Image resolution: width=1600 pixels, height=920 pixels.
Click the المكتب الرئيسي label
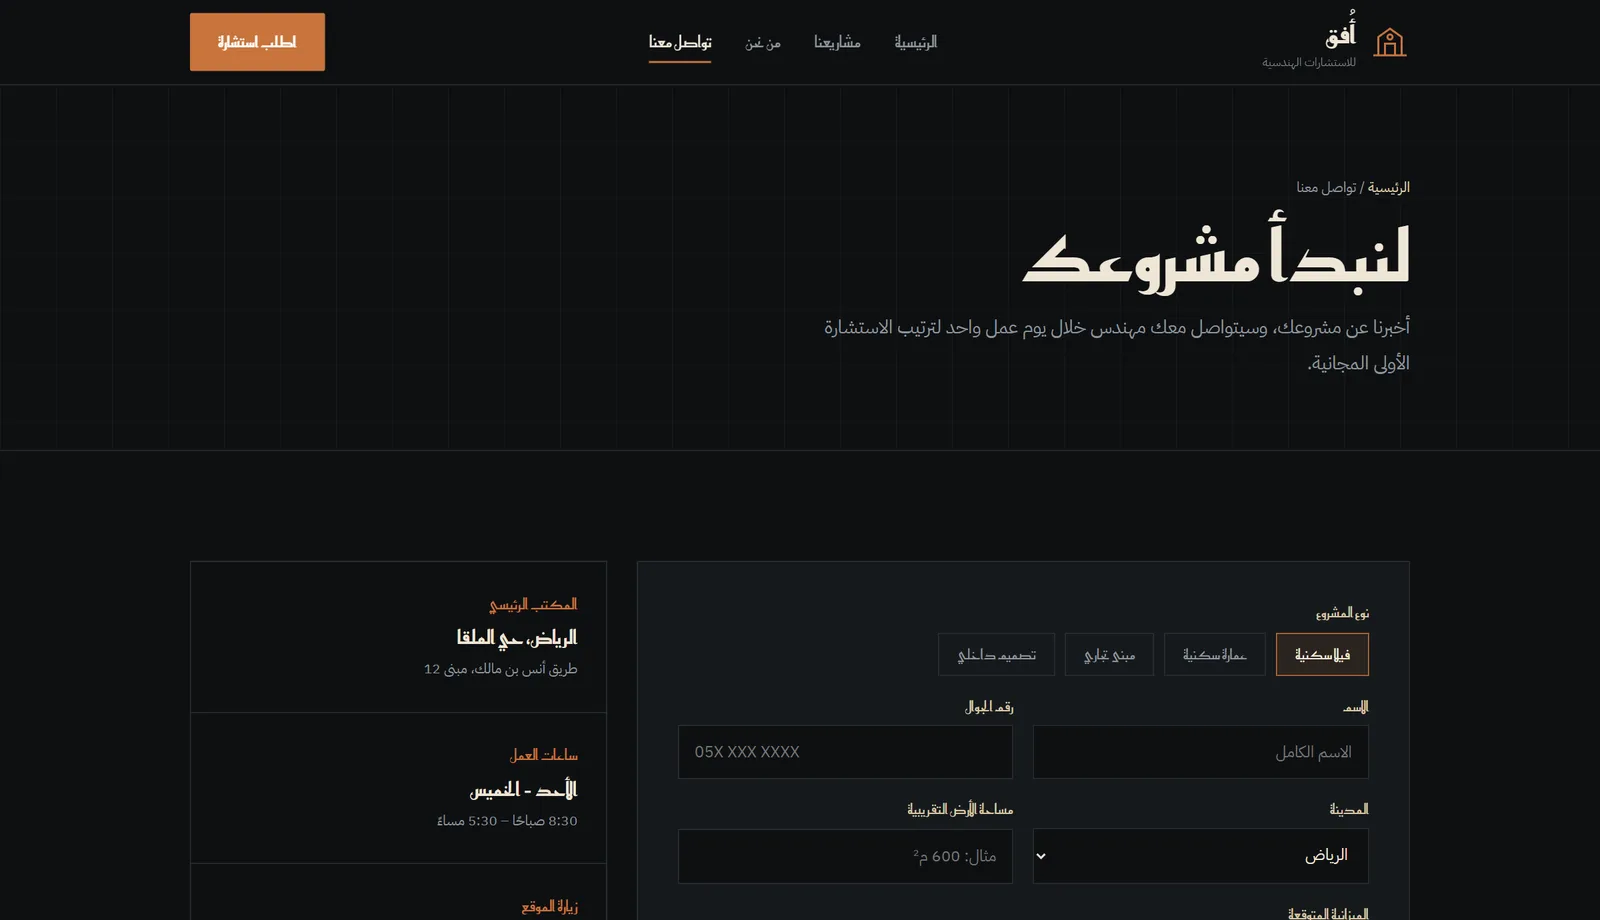click(x=533, y=604)
